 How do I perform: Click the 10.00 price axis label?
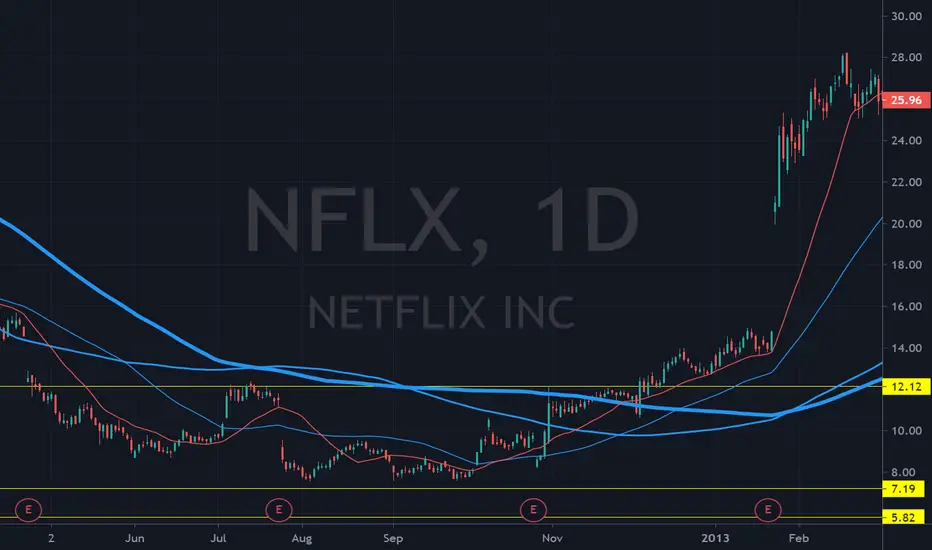(906, 431)
